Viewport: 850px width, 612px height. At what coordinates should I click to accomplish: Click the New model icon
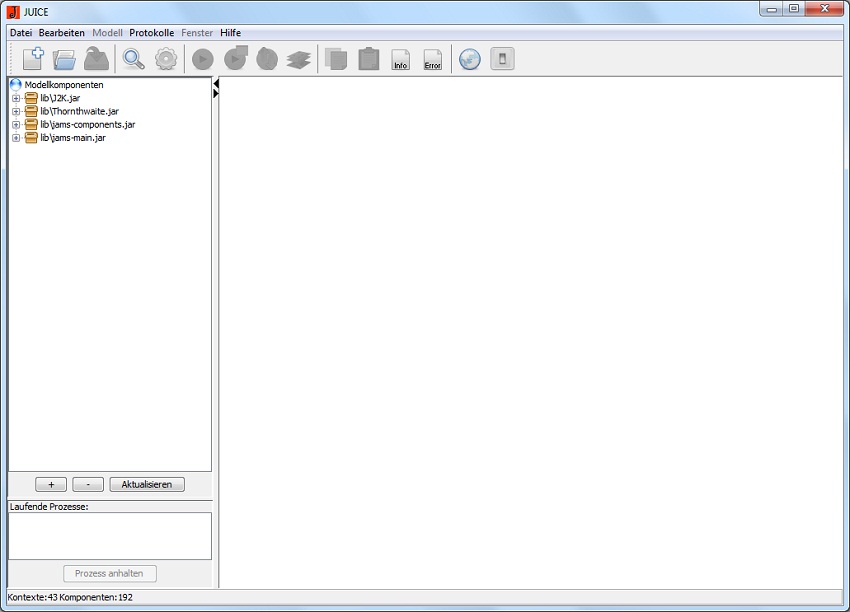point(33,59)
